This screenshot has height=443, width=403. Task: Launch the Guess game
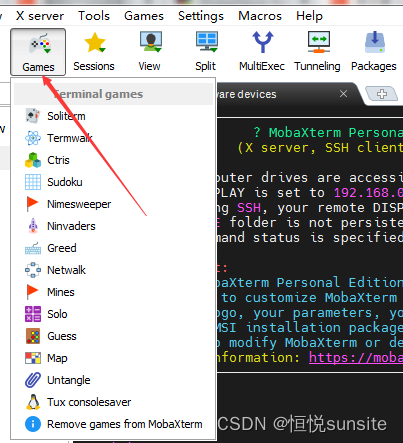[113, 336]
